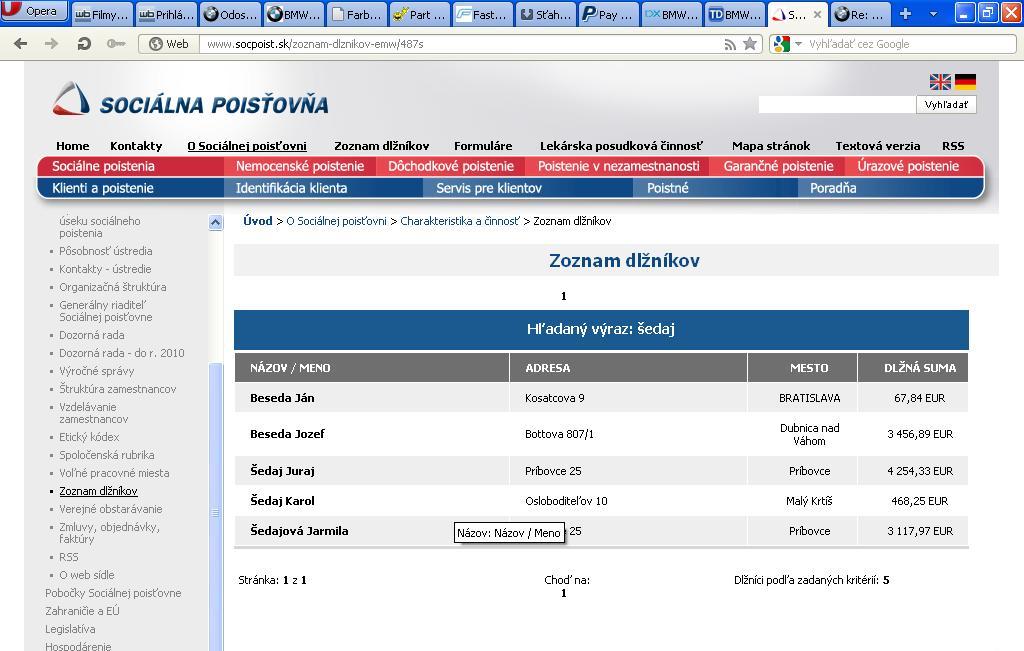Screen dimensions: 1024x651
Task: Click the site search text field
Action: (x=836, y=105)
